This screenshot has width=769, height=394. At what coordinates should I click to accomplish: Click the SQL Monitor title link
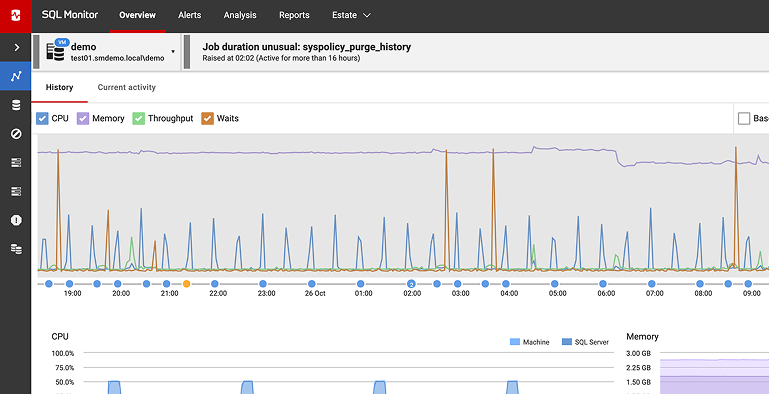tap(70, 15)
